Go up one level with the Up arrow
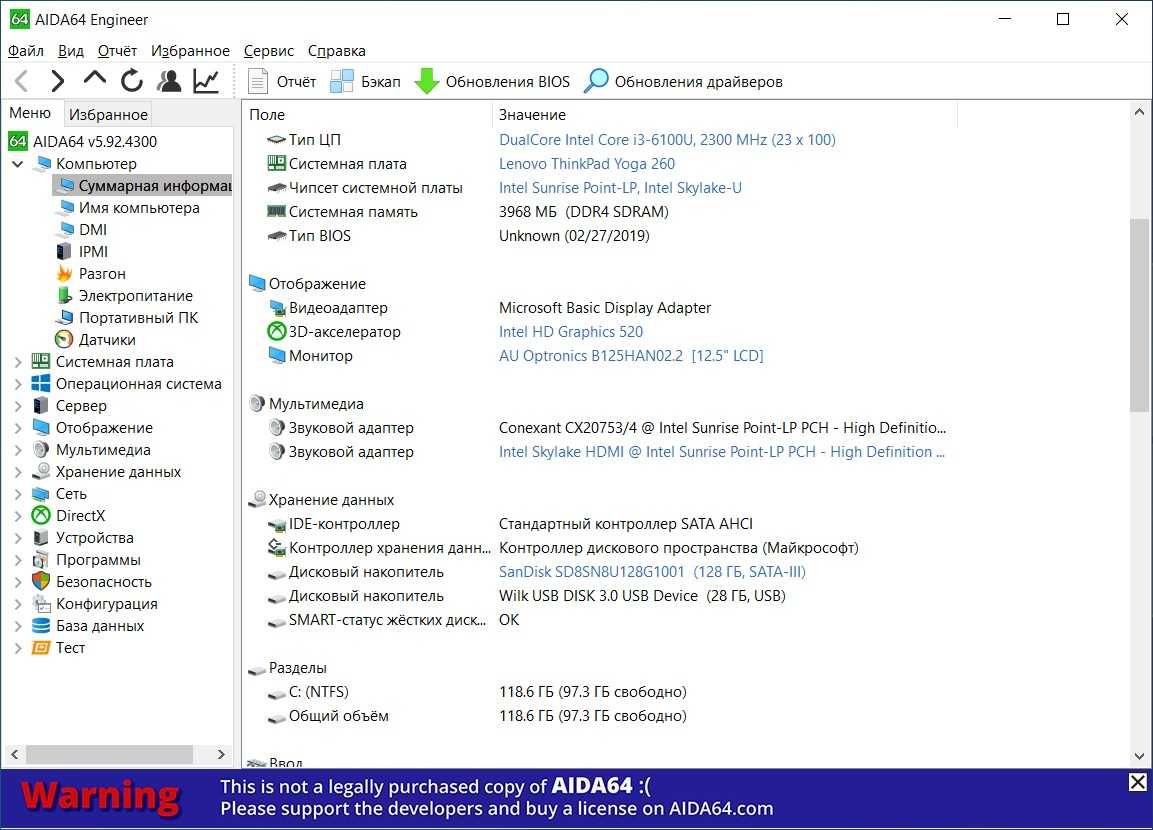1153x830 pixels. point(95,79)
